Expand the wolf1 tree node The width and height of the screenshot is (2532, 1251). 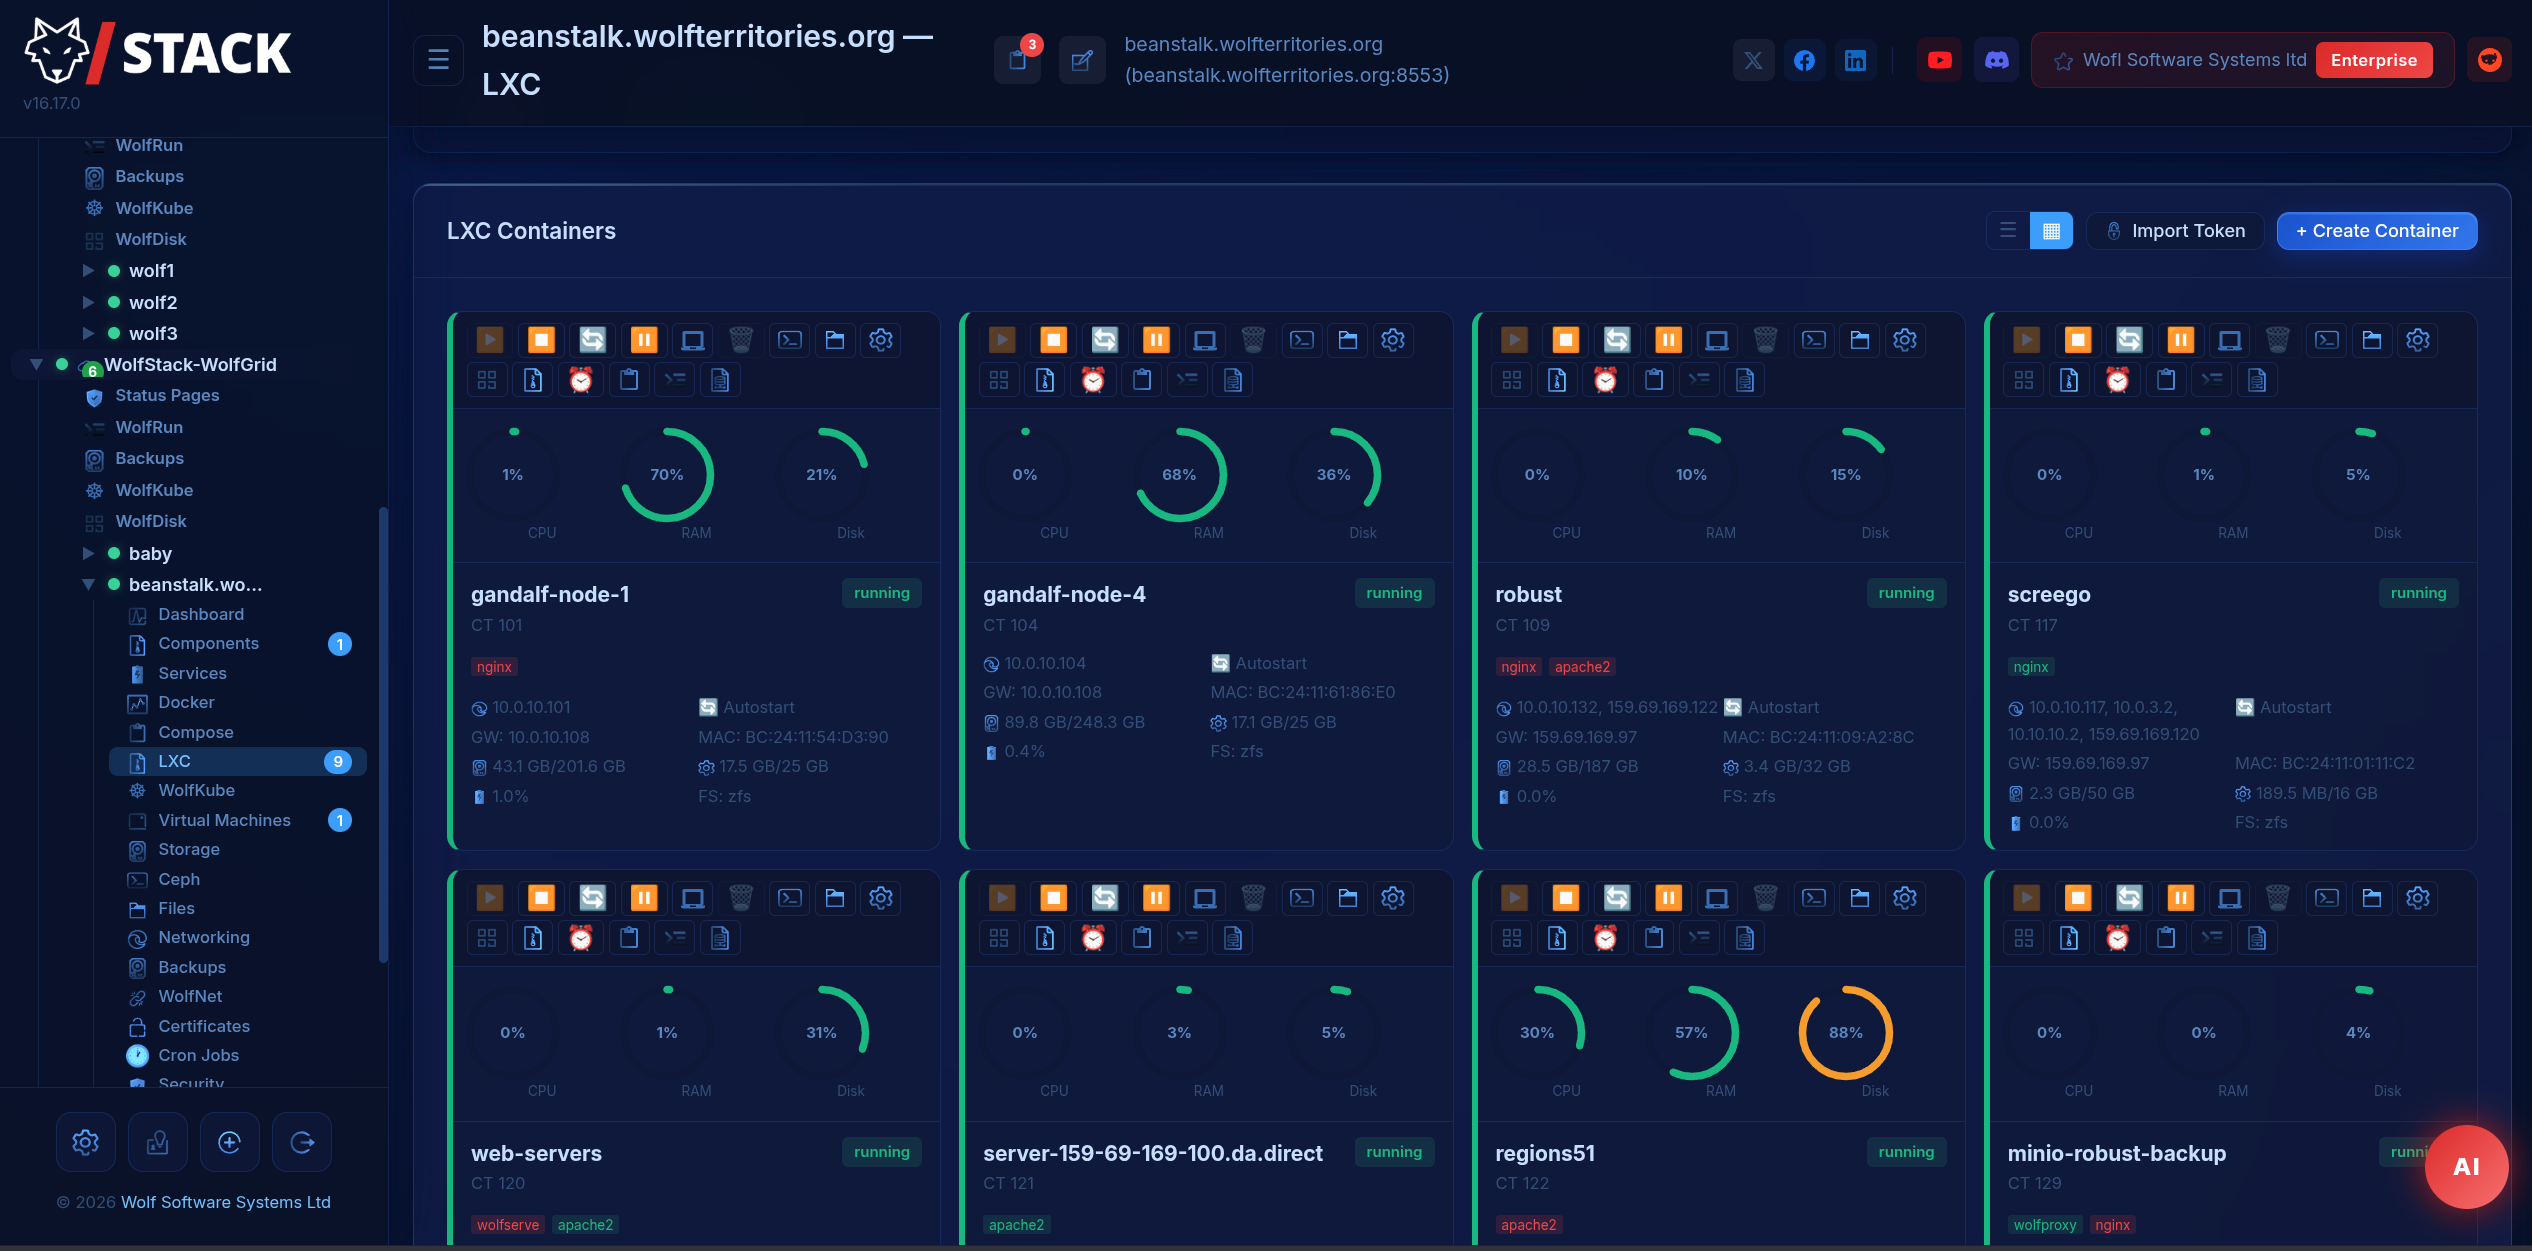pyautogui.click(x=88, y=271)
